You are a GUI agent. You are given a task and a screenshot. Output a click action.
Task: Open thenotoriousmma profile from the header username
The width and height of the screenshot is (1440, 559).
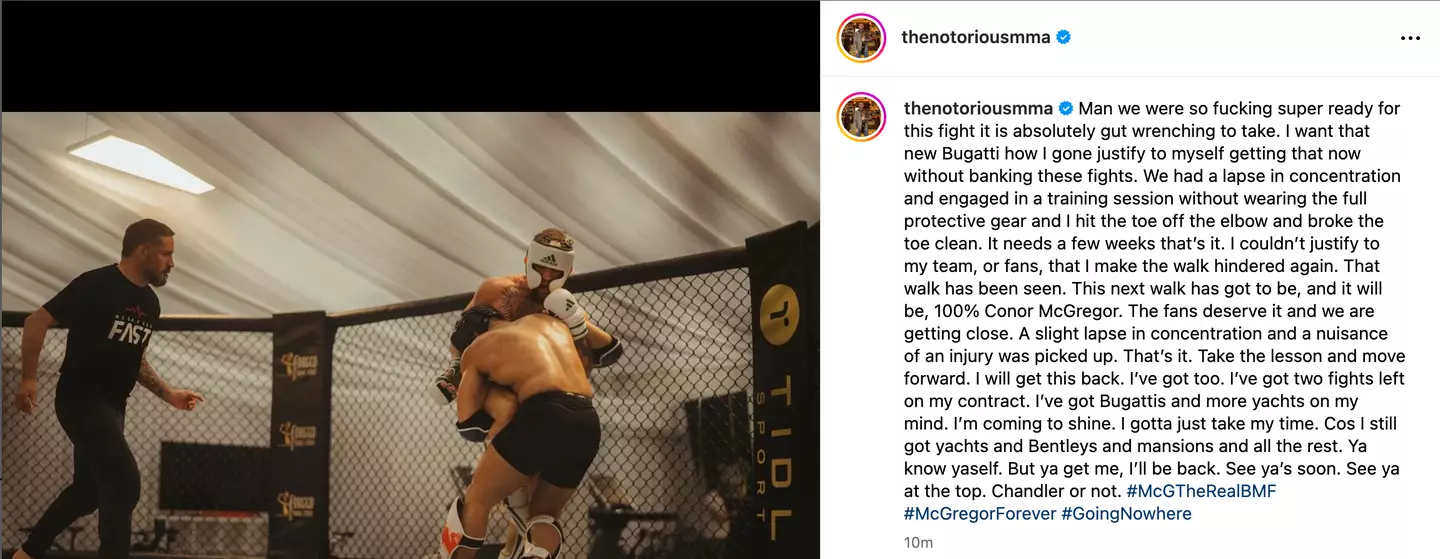coord(975,37)
